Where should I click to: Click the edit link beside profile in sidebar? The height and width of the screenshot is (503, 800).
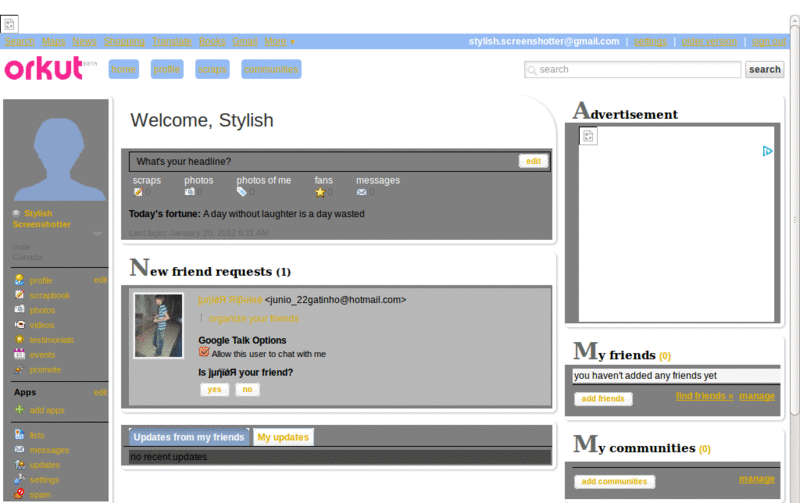tap(101, 280)
